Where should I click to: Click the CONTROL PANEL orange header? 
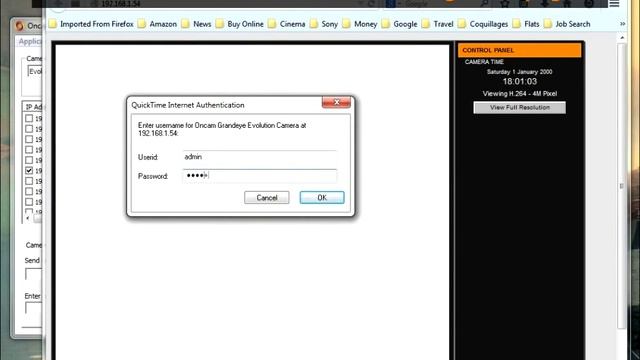coord(520,50)
